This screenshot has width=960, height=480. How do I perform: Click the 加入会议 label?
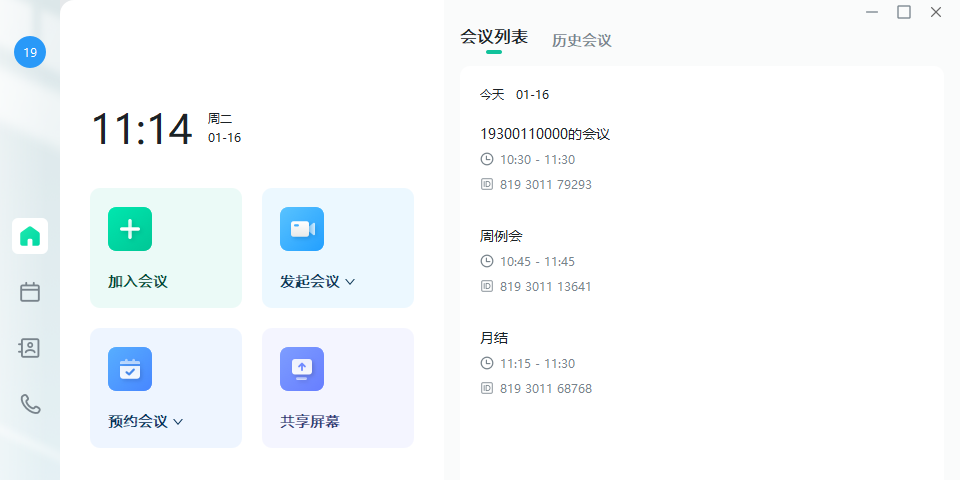(x=138, y=282)
